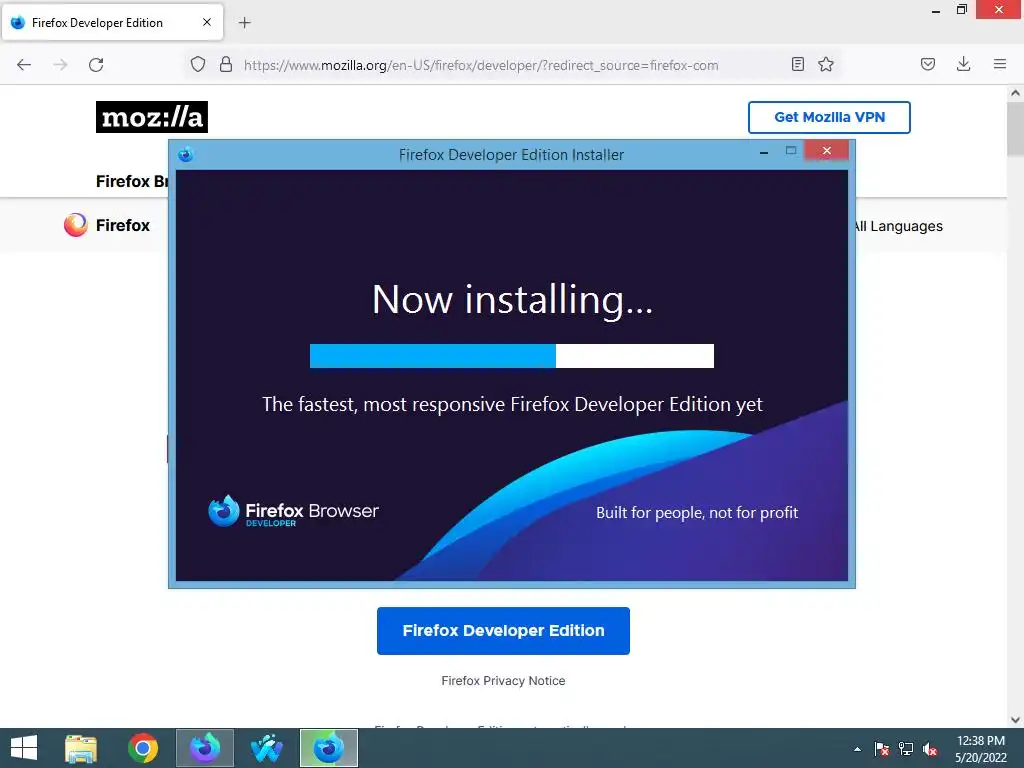1024x768 pixels.
Task: Open network status tray icon
Action: coord(906,749)
